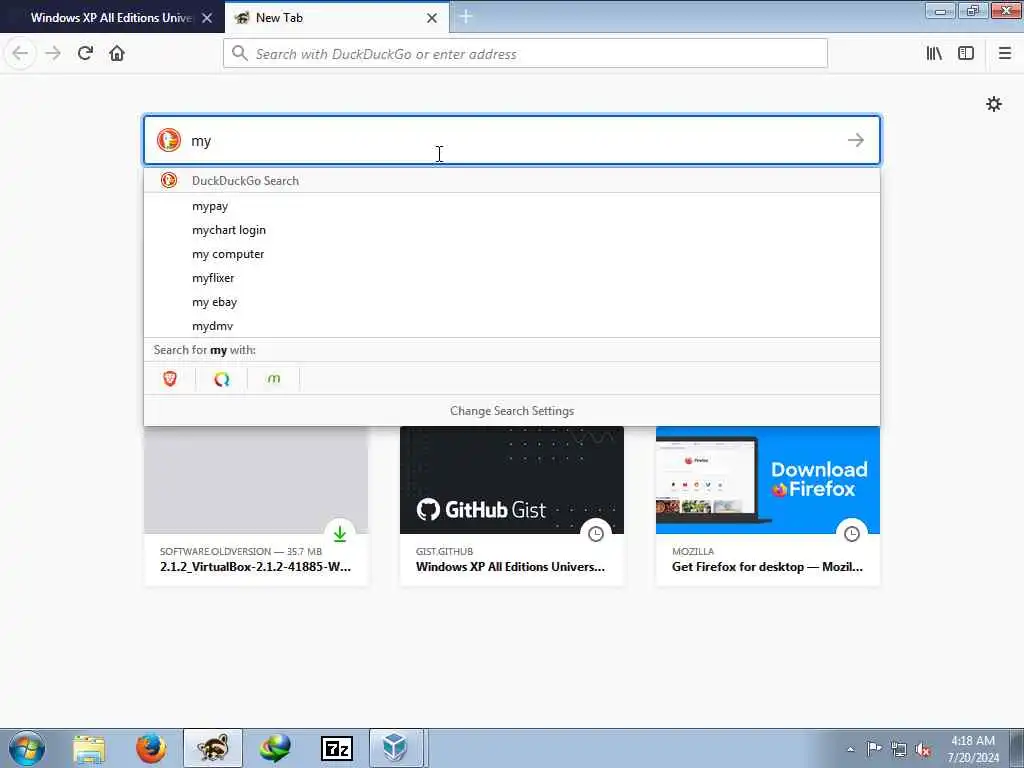This screenshot has height=768, width=1024.
Task: Choose the myflixer suggestion
Action: (511, 278)
